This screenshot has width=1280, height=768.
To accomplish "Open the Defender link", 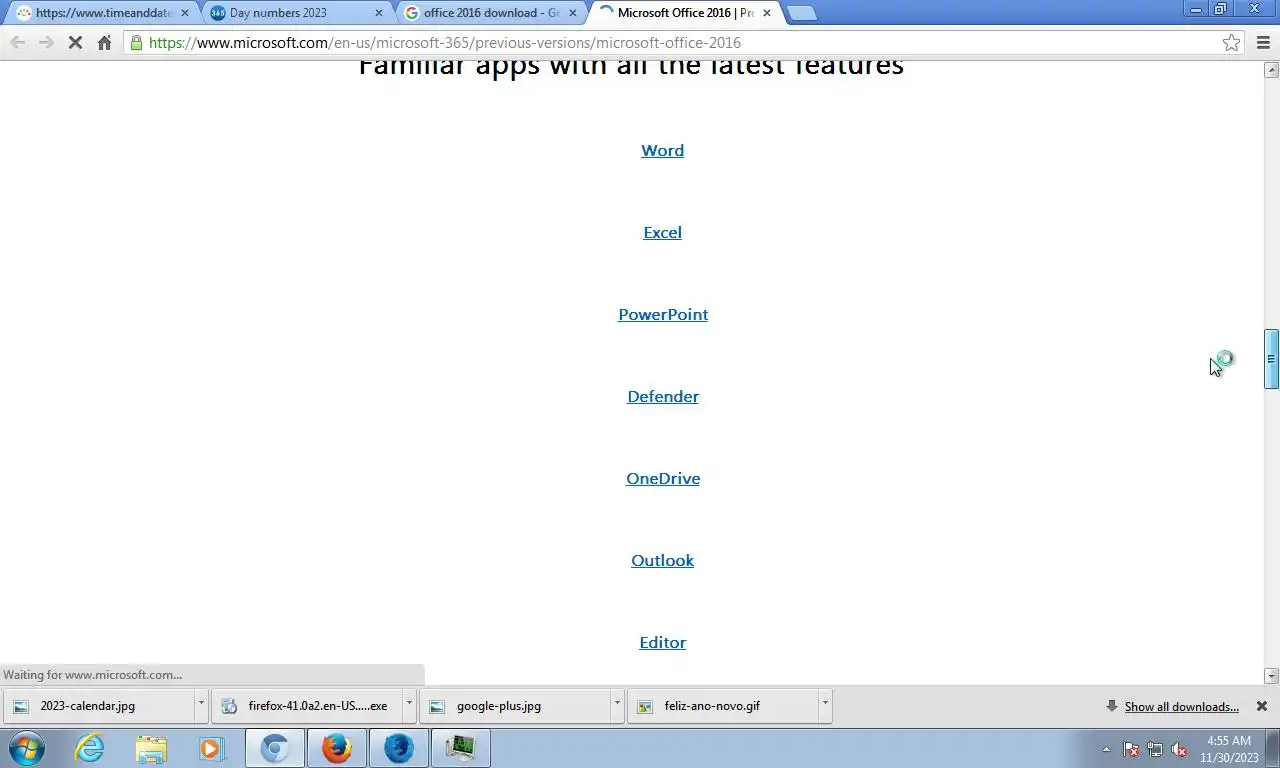I will [663, 396].
